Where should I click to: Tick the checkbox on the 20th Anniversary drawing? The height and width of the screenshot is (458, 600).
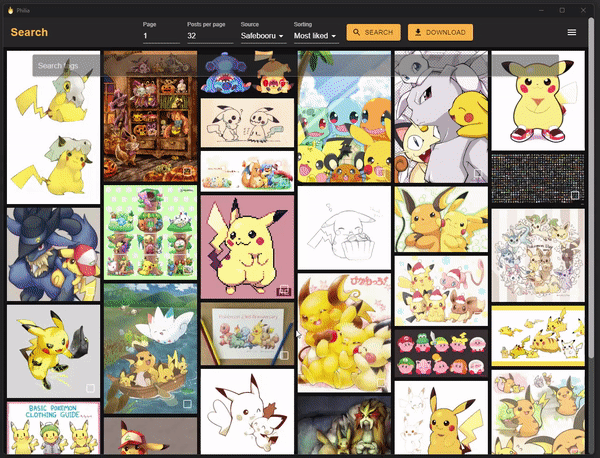tap(284, 355)
